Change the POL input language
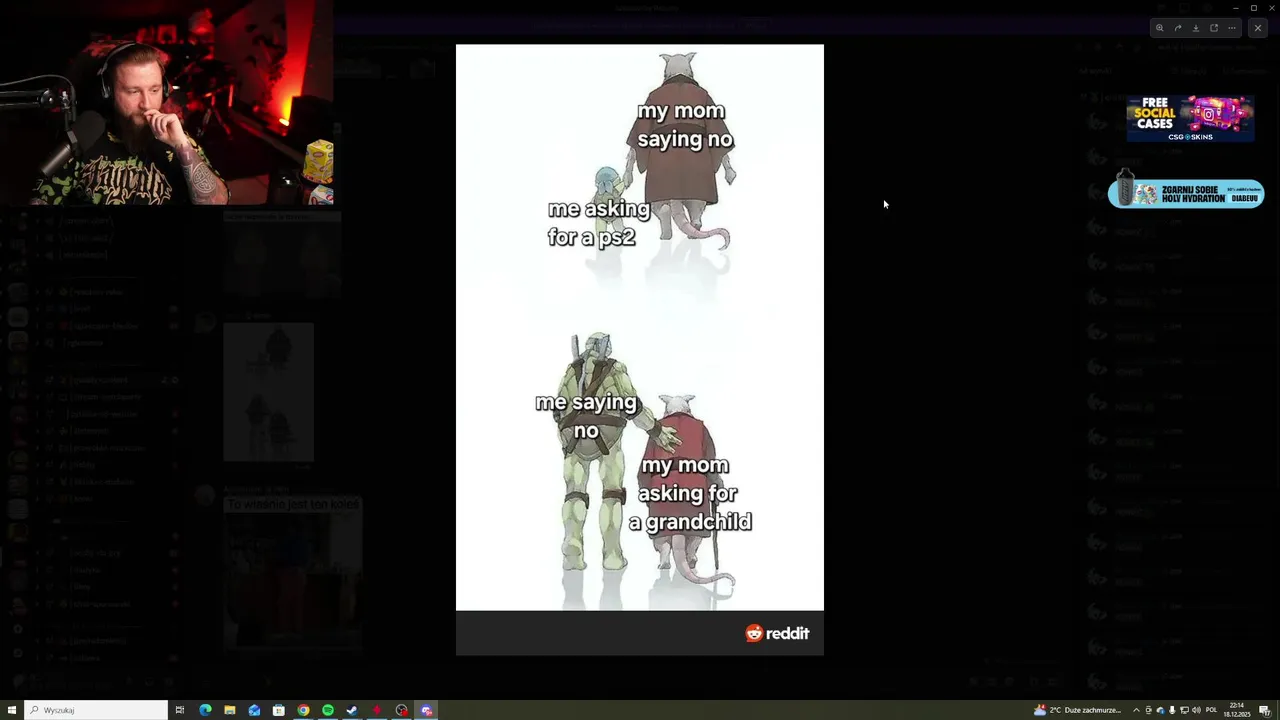 point(1211,710)
